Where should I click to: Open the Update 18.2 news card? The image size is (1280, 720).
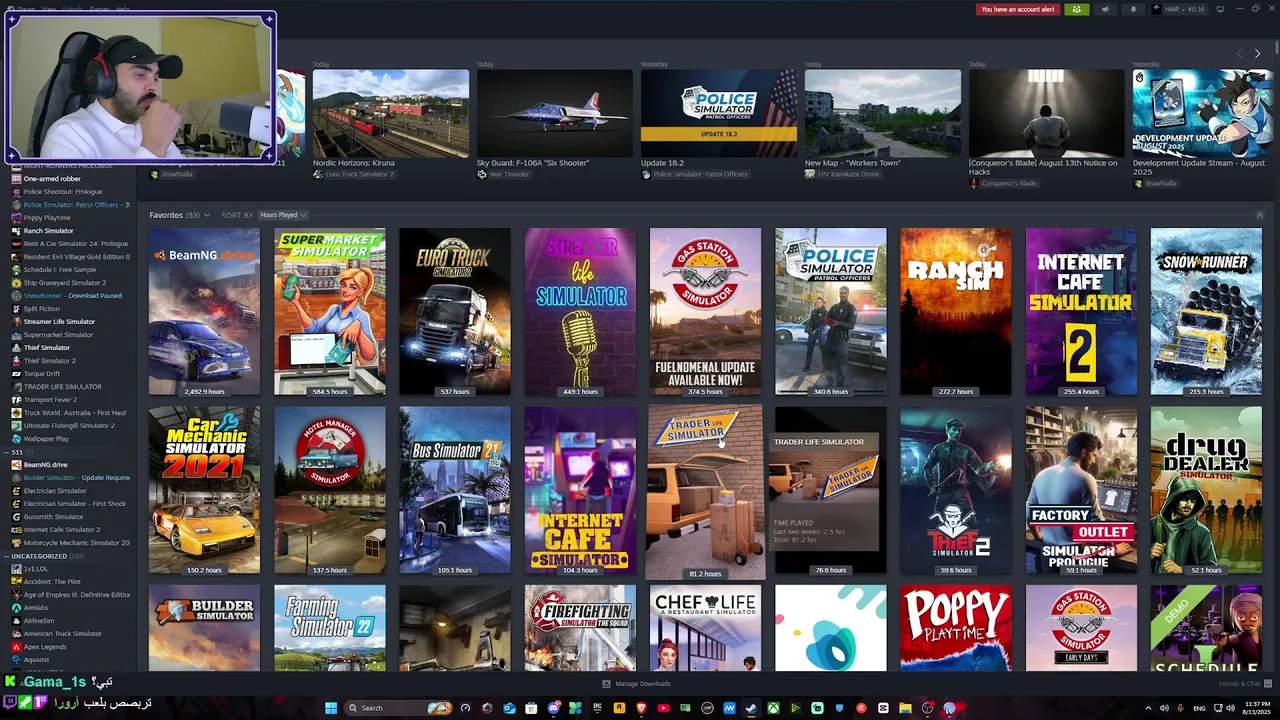point(718,113)
